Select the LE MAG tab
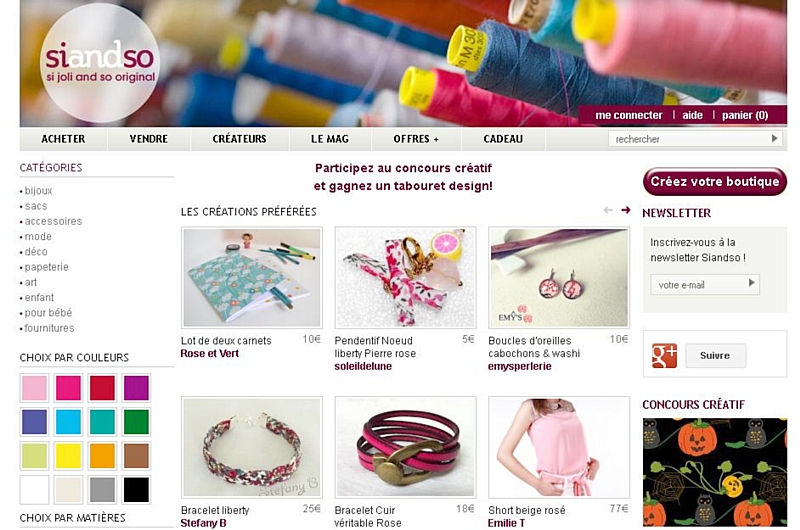The height and width of the screenshot is (530, 800). tap(330, 139)
